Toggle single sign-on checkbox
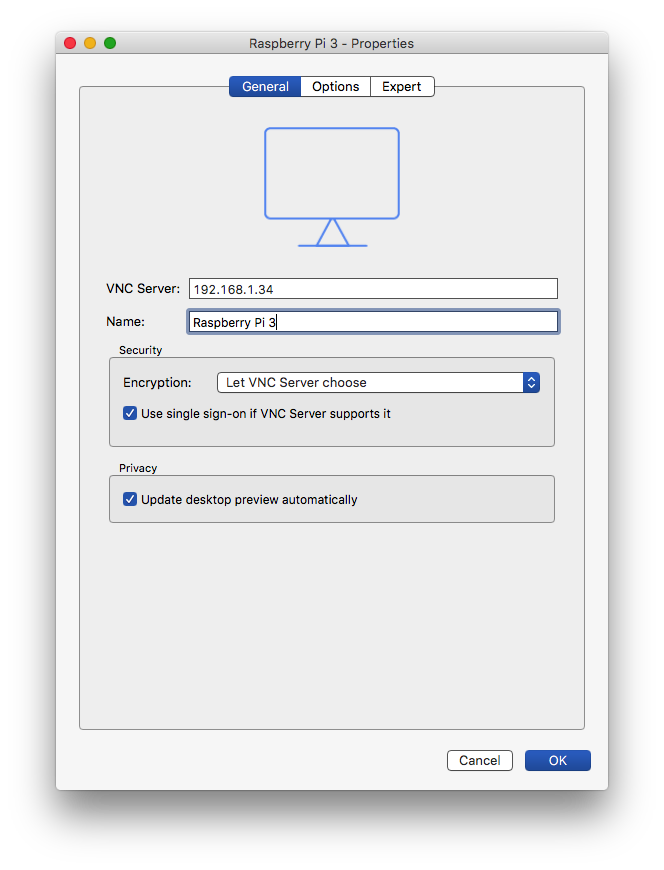Viewport: 664px width, 870px height. click(x=130, y=413)
